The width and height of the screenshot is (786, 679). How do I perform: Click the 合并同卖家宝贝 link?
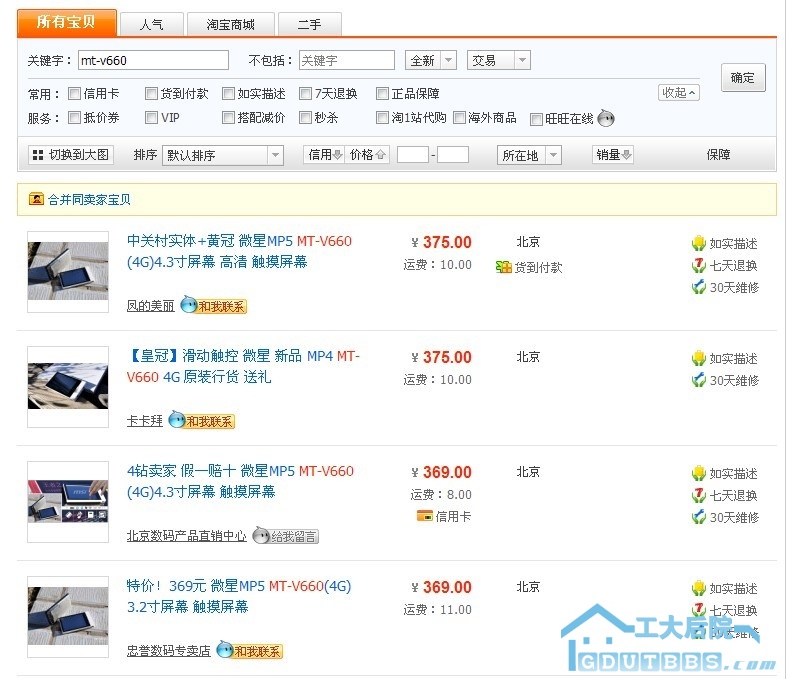[89, 199]
